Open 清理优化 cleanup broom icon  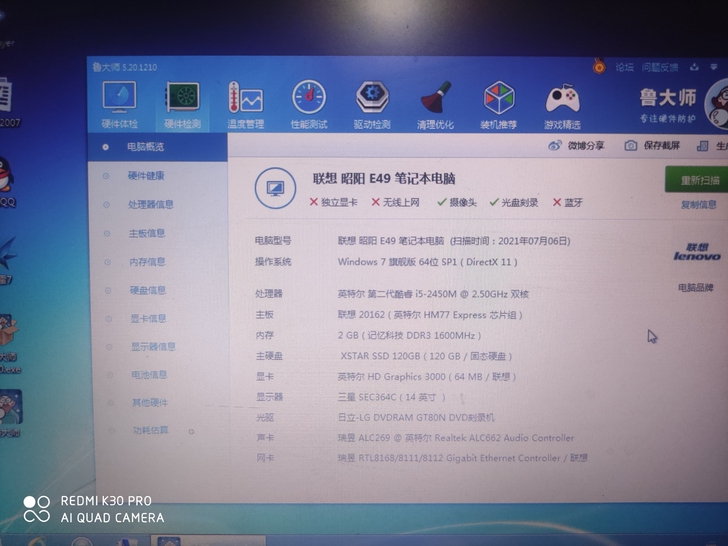point(435,104)
